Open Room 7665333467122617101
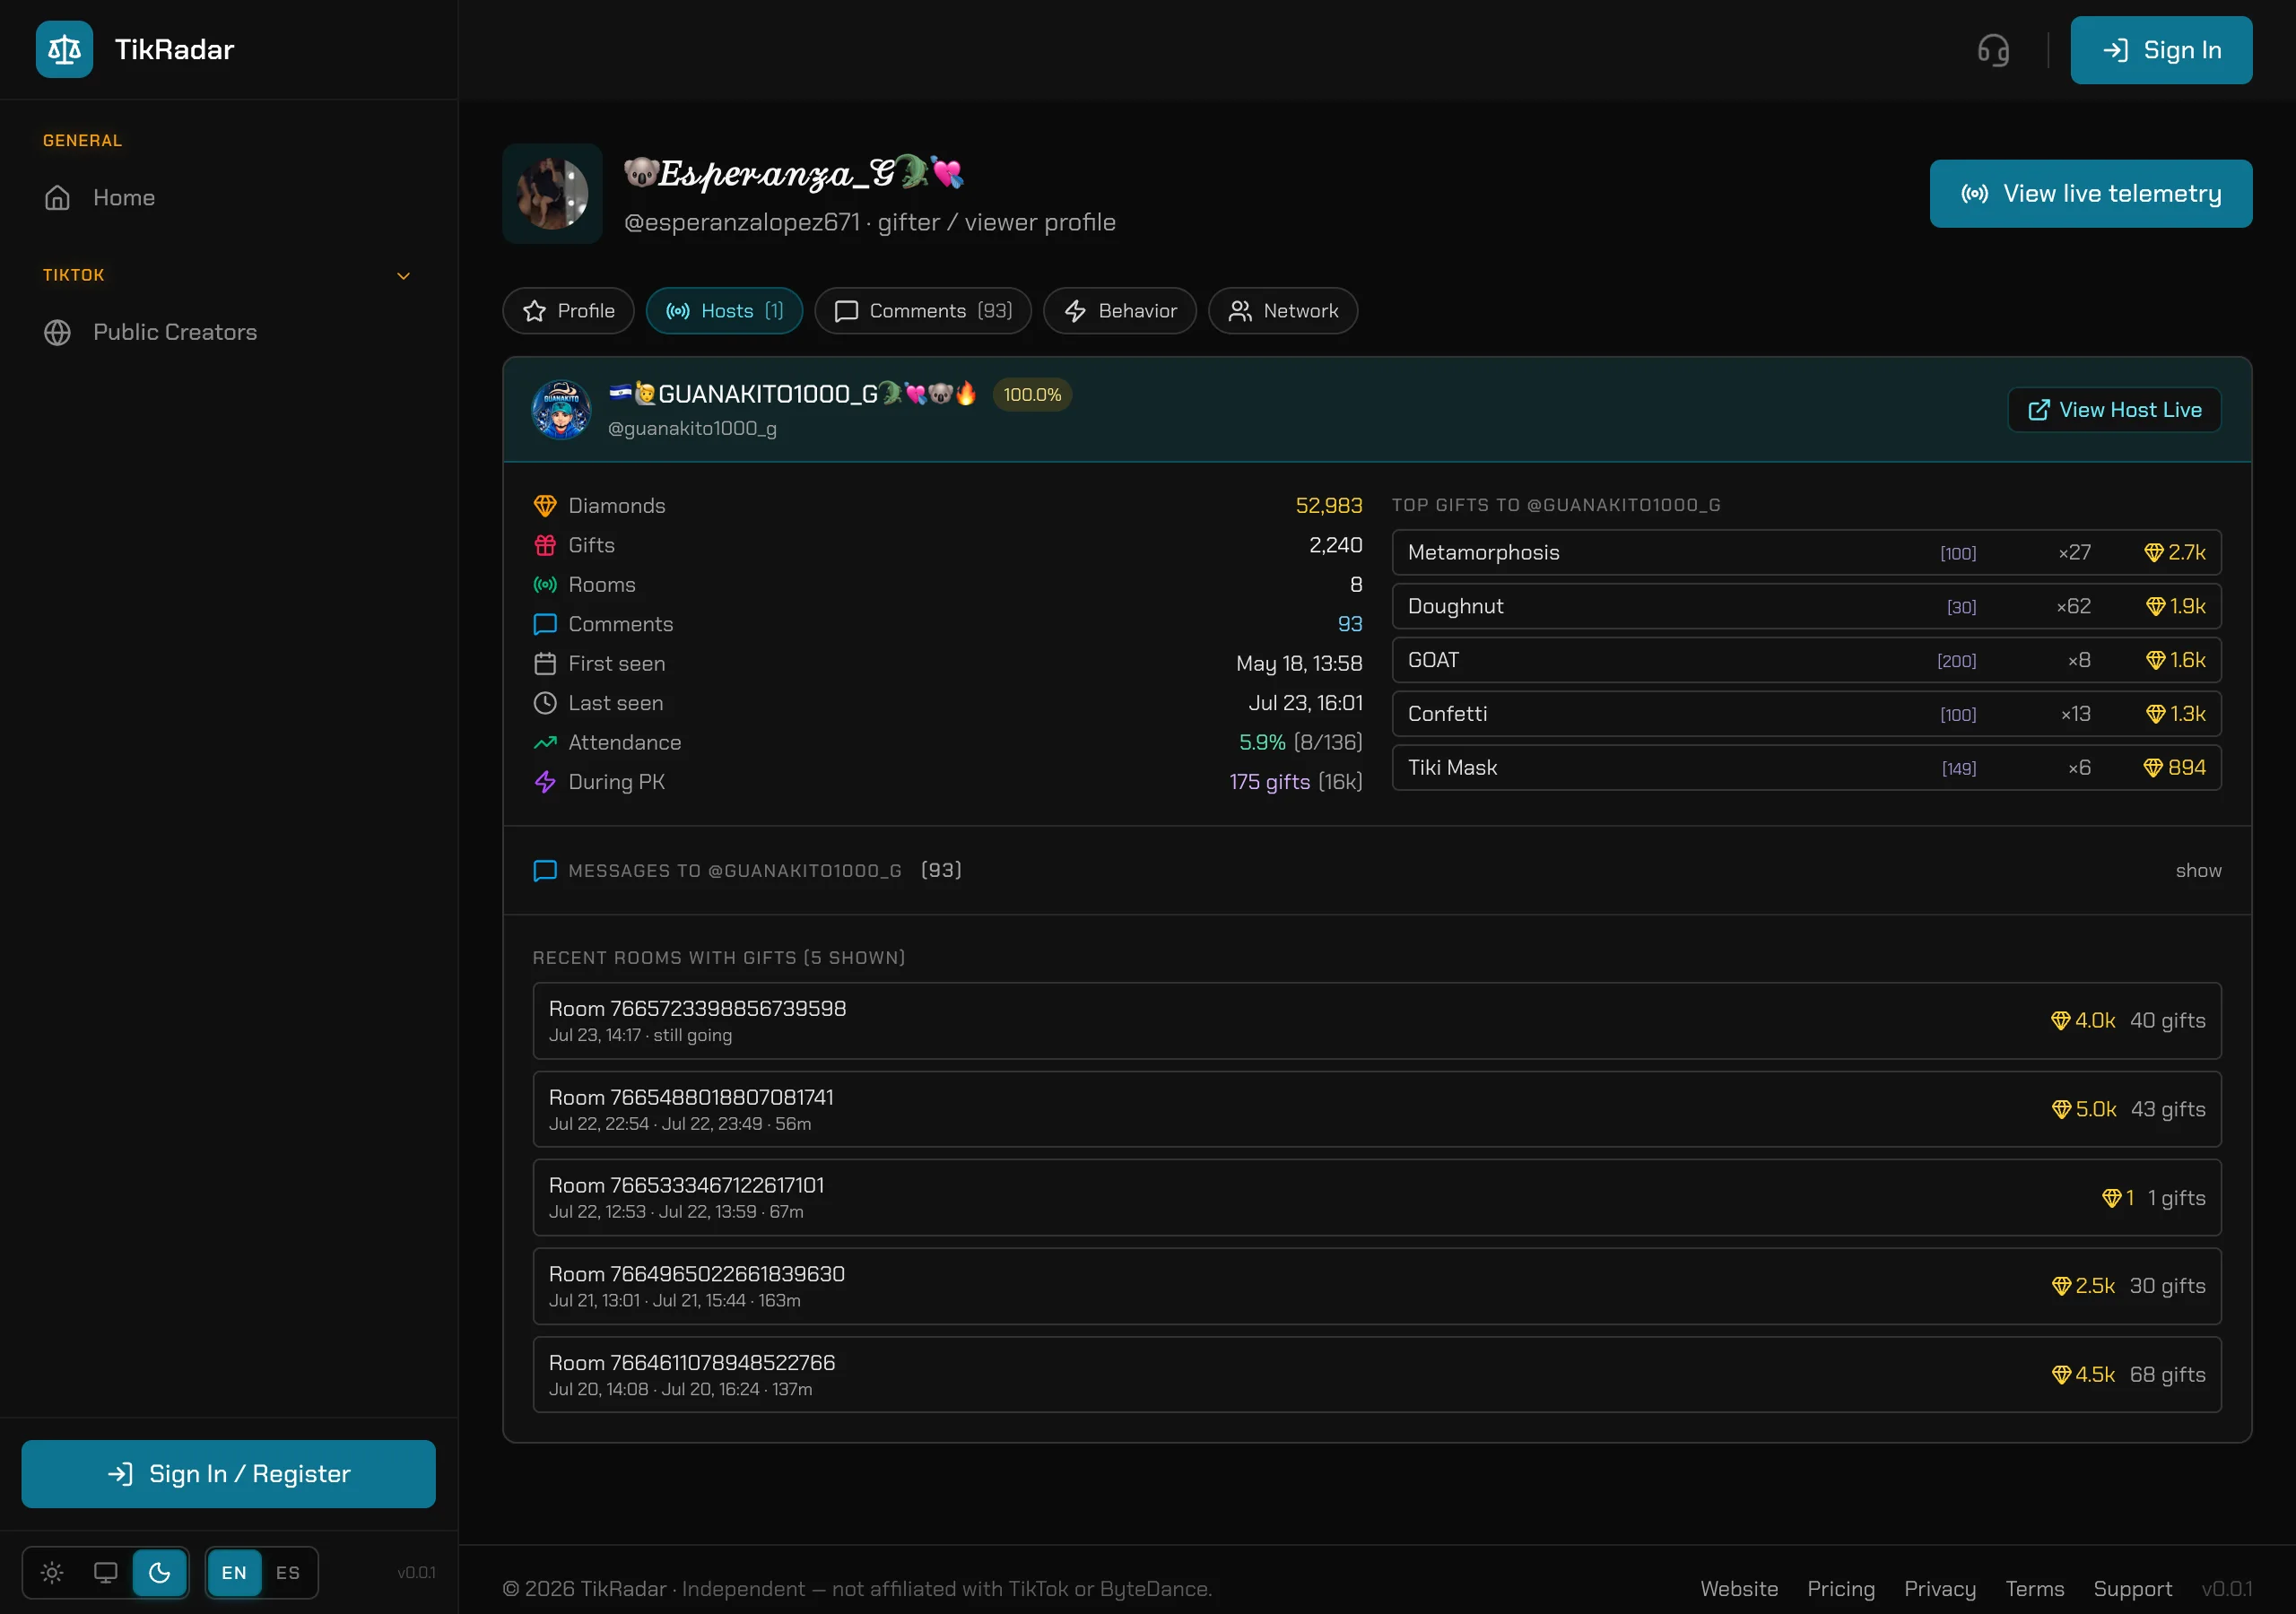The width and height of the screenshot is (2296, 1614). point(1376,1198)
